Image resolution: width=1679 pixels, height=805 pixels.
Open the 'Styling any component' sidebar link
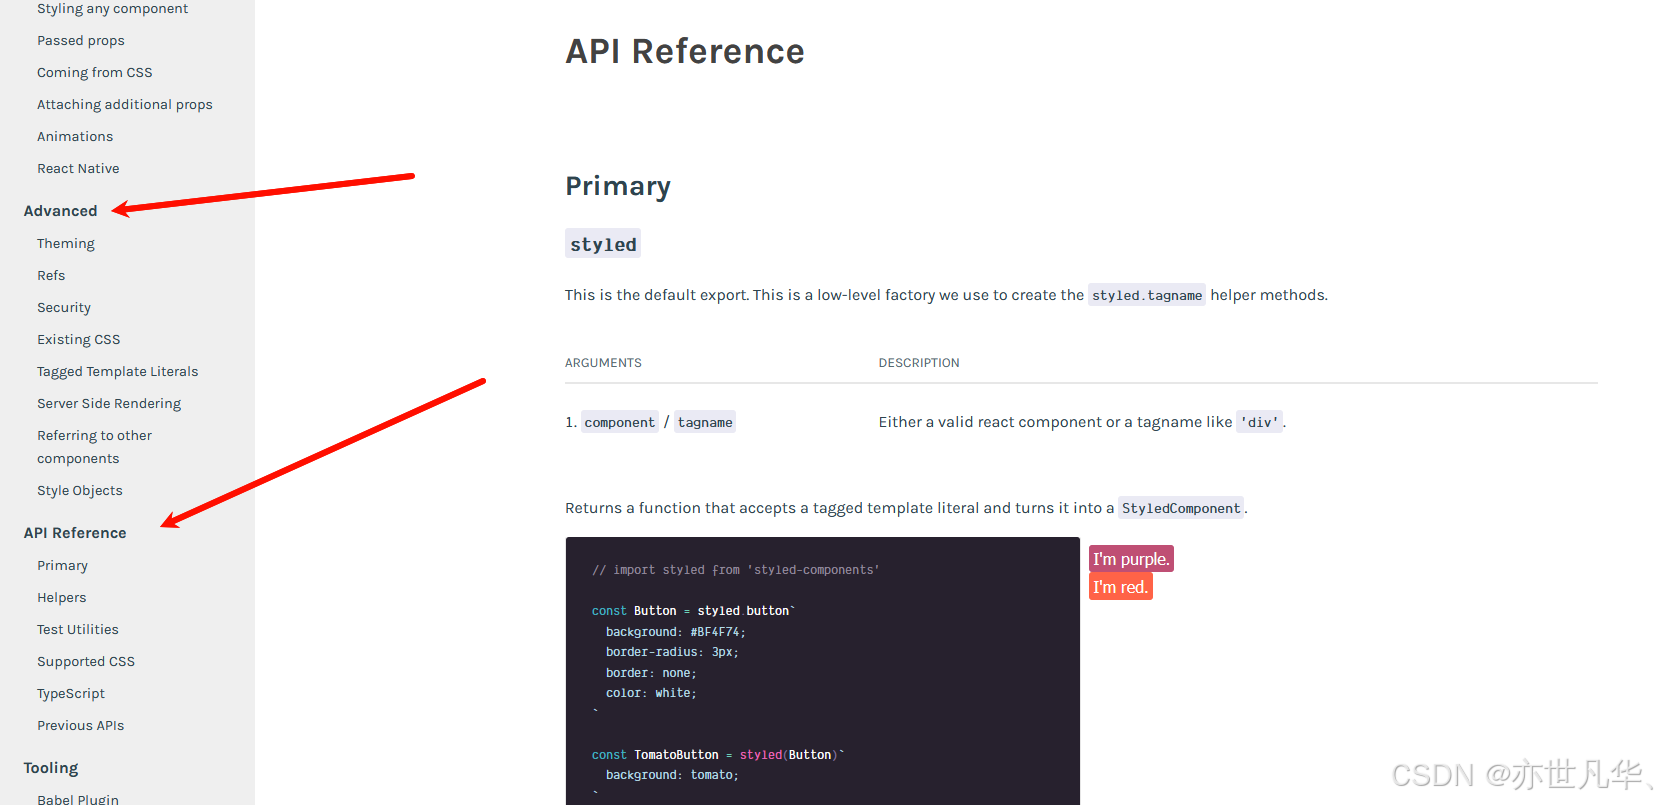(x=112, y=9)
